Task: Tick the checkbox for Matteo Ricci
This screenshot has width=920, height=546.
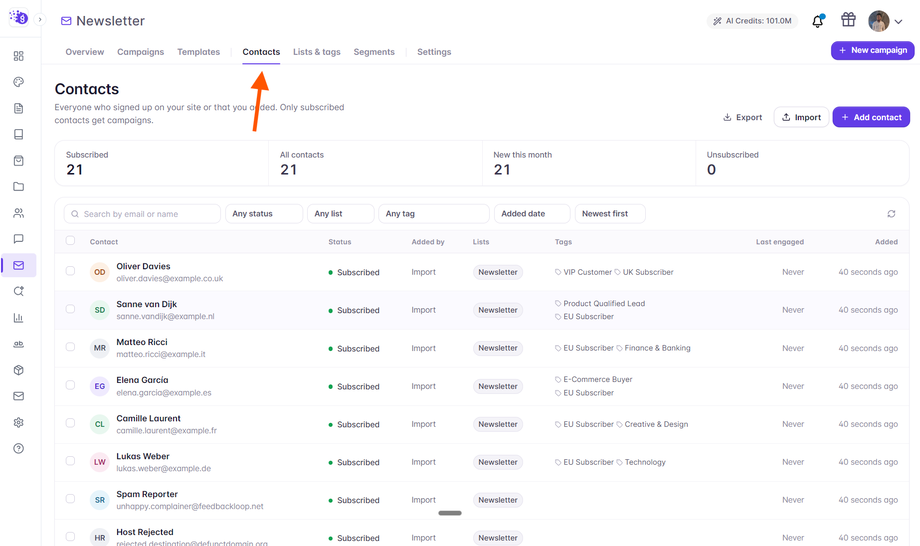Action: pos(70,347)
